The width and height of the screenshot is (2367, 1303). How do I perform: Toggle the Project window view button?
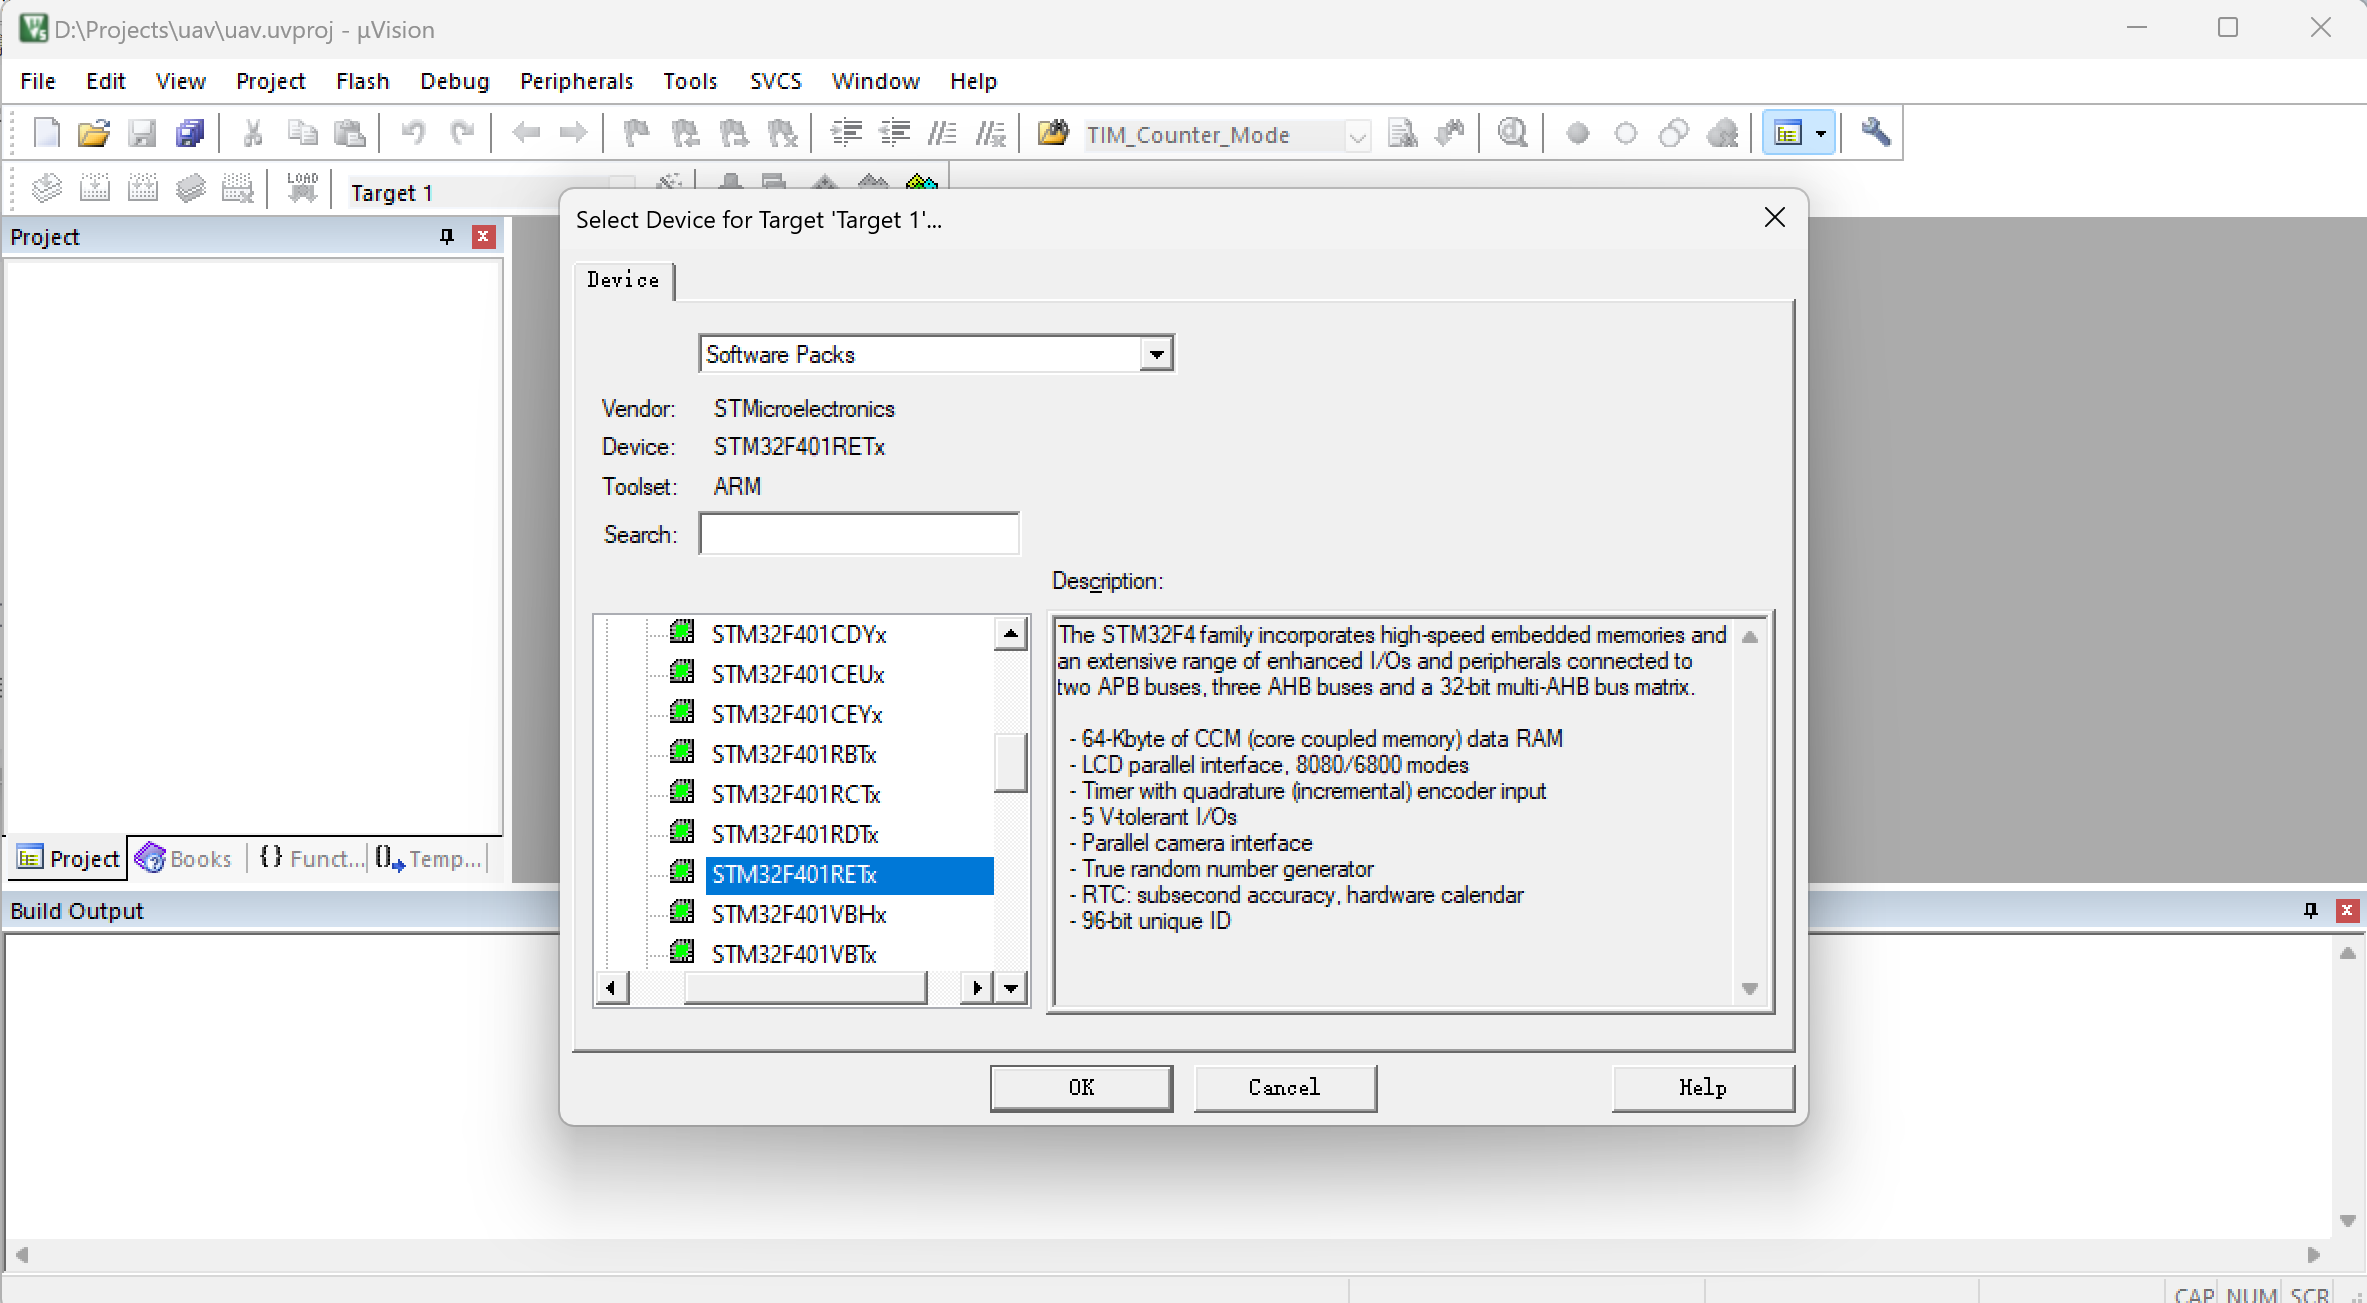1787,133
